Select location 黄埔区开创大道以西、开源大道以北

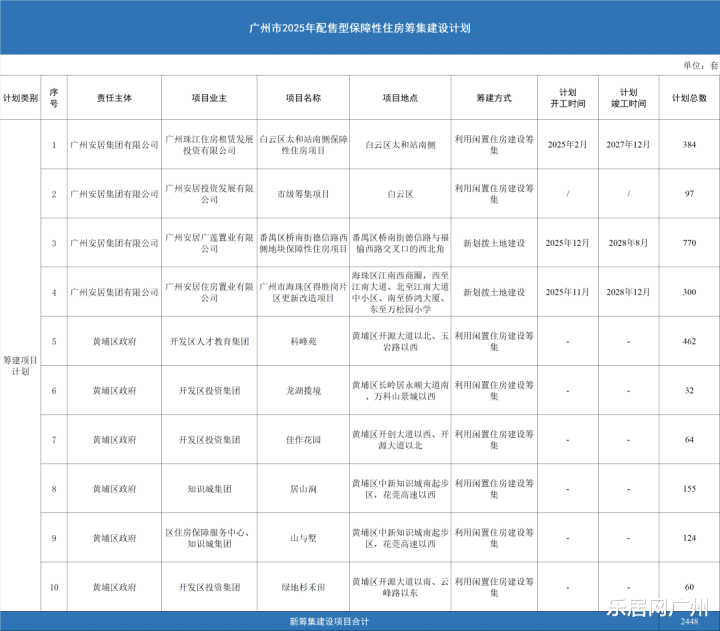400,440
